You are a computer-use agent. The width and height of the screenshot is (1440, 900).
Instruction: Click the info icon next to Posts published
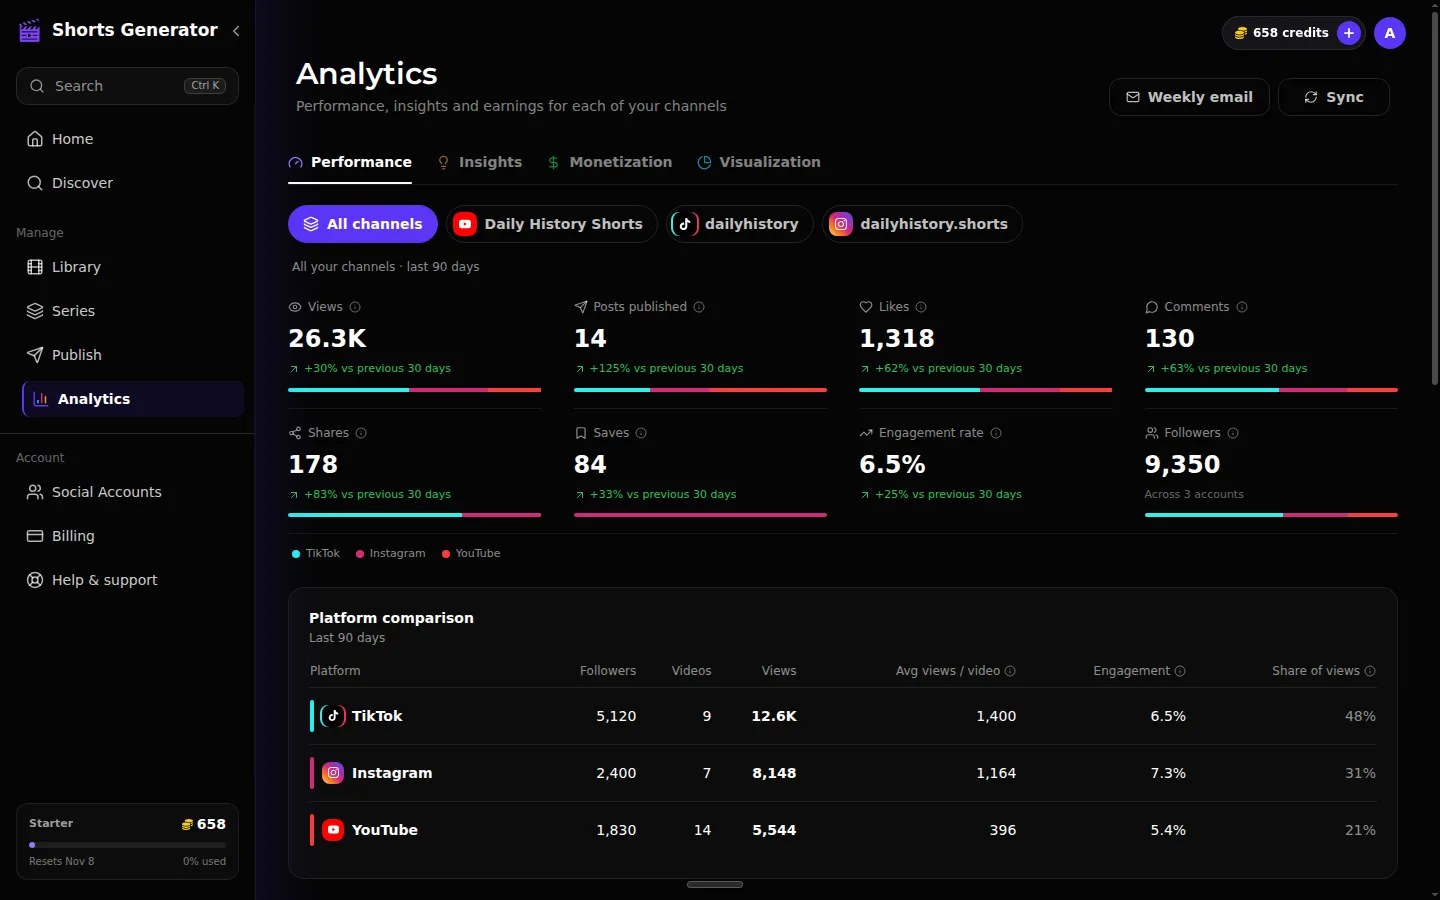click(x=699, y=307)
